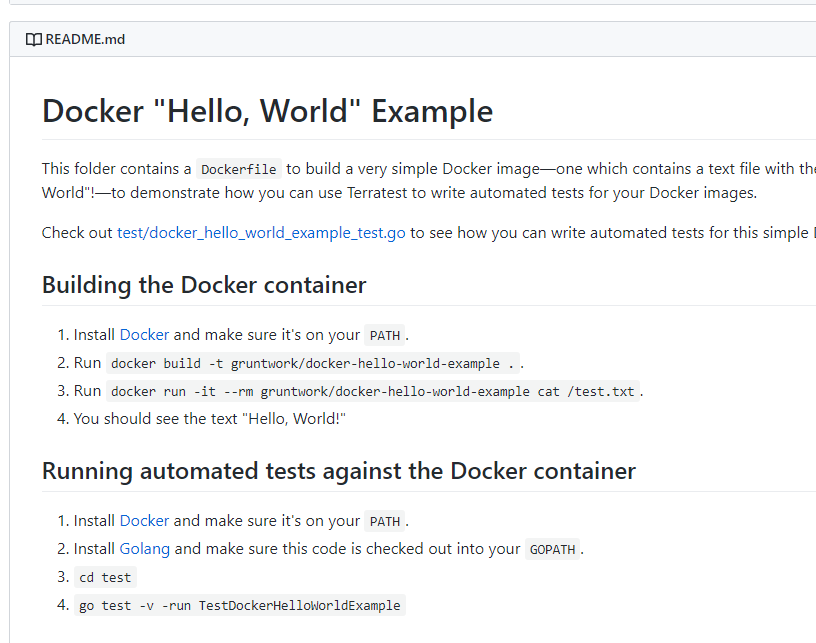Click the Dockerfile inline code in first paragraph
The height and width of the screenshot is (643, 816).
click(239, 169)
